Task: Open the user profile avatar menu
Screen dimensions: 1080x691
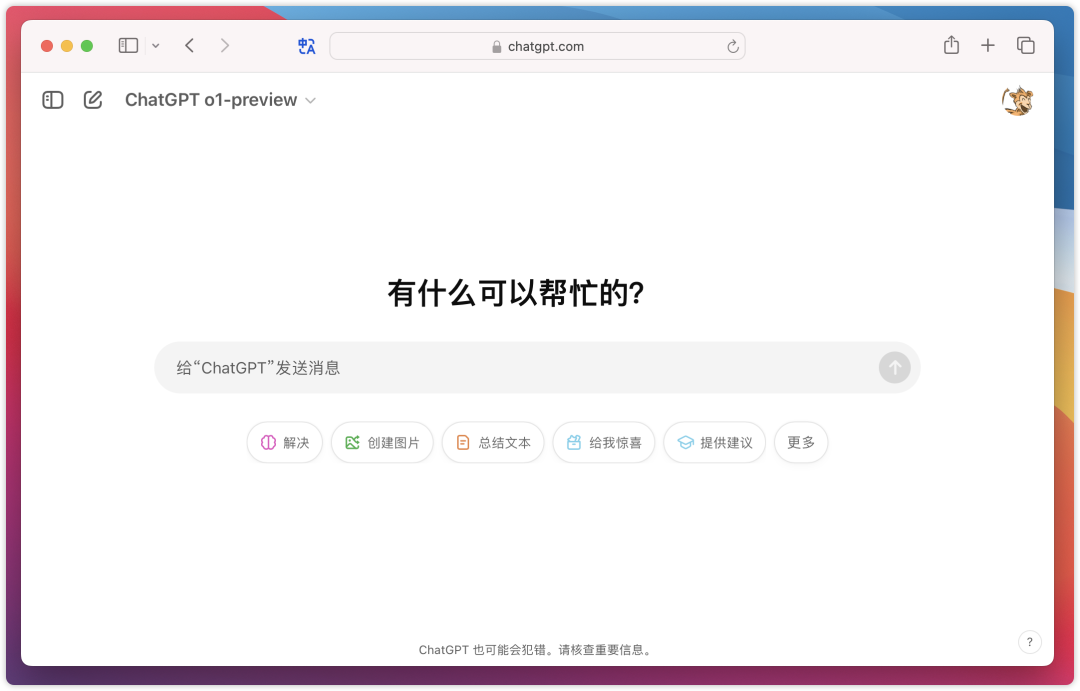Action: pos(1017,101)
